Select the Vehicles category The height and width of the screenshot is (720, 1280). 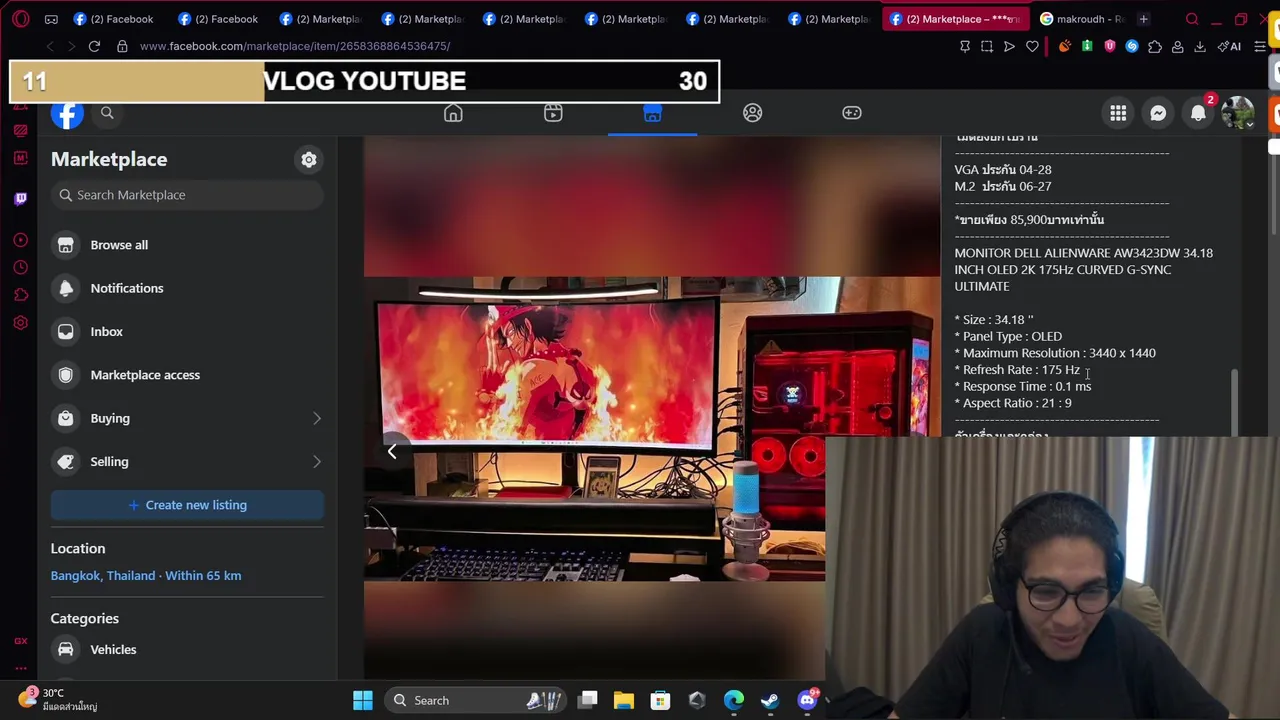pyautogui.click(x=187, y=650)
